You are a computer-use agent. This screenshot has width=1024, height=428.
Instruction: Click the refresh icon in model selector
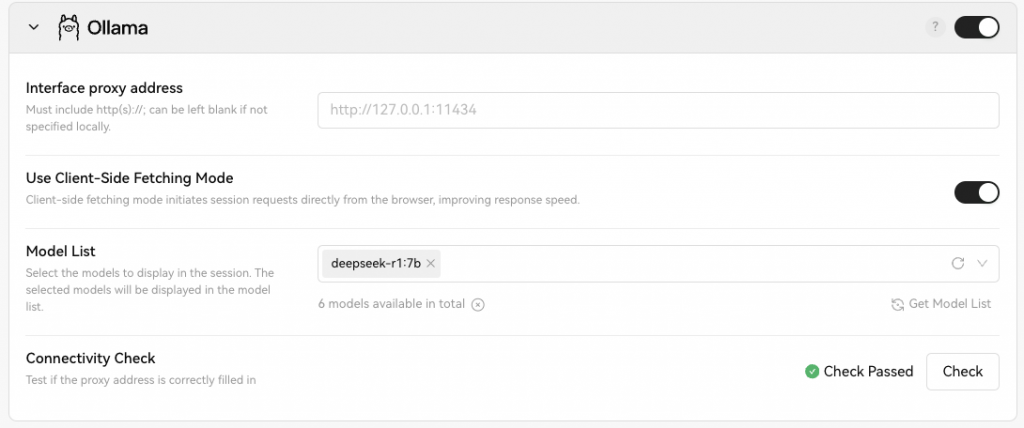957,264
